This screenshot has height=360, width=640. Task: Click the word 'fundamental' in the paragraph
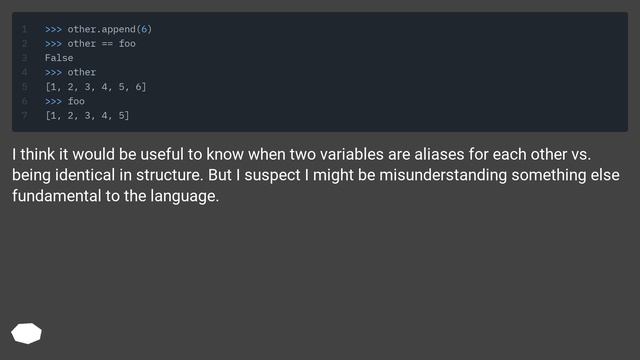click(x=56, y=196)
